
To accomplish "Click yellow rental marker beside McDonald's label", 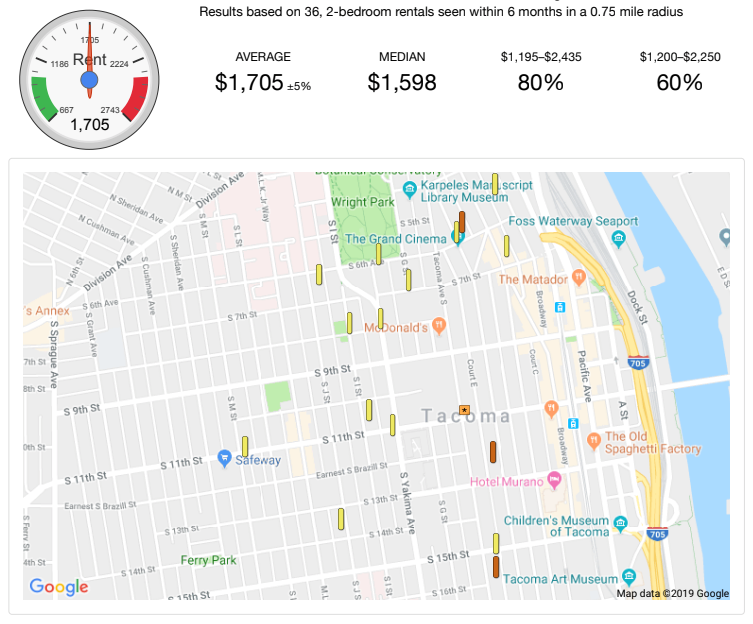I will [x=380, y=319].
